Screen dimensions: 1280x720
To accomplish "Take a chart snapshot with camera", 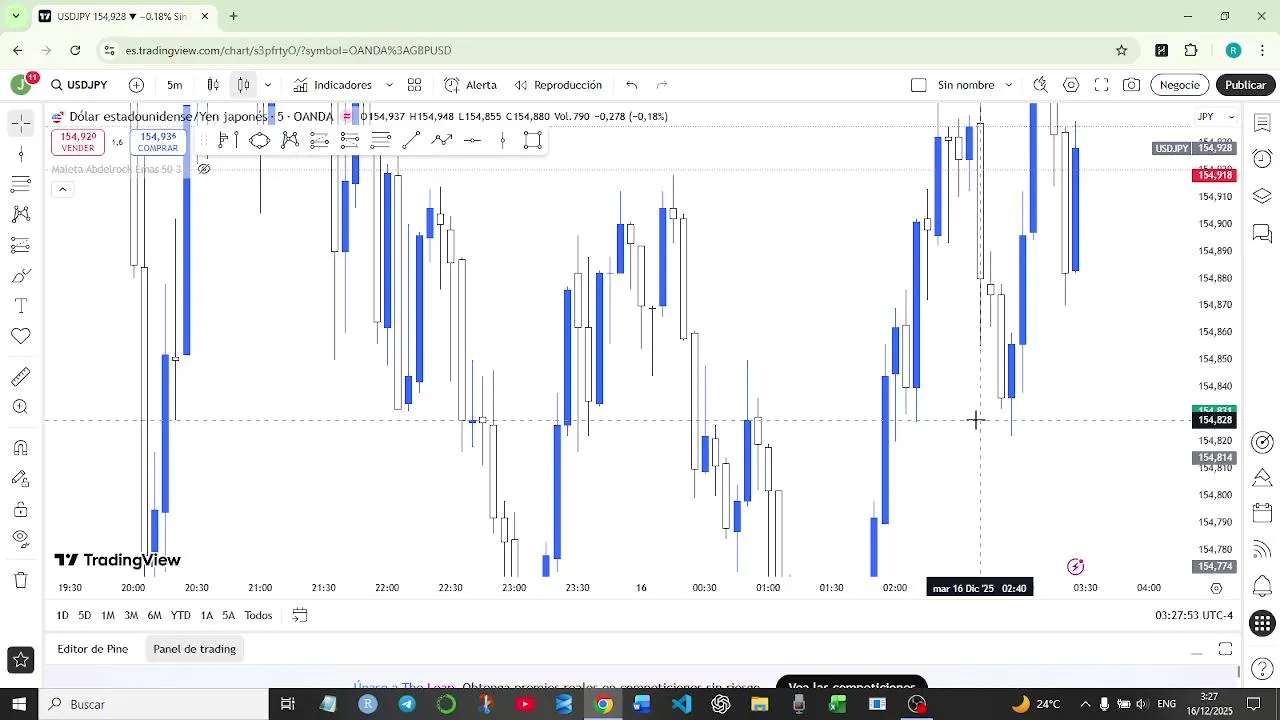I will tap(1131, 85).
